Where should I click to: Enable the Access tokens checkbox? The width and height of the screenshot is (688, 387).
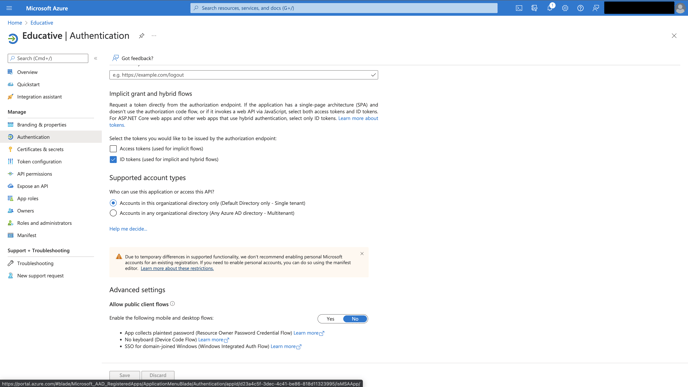click(113, 149)
